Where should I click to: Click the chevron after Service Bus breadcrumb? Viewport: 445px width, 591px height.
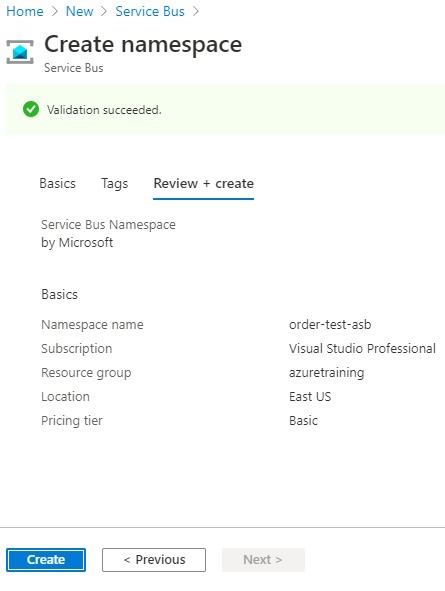[196, 11]
